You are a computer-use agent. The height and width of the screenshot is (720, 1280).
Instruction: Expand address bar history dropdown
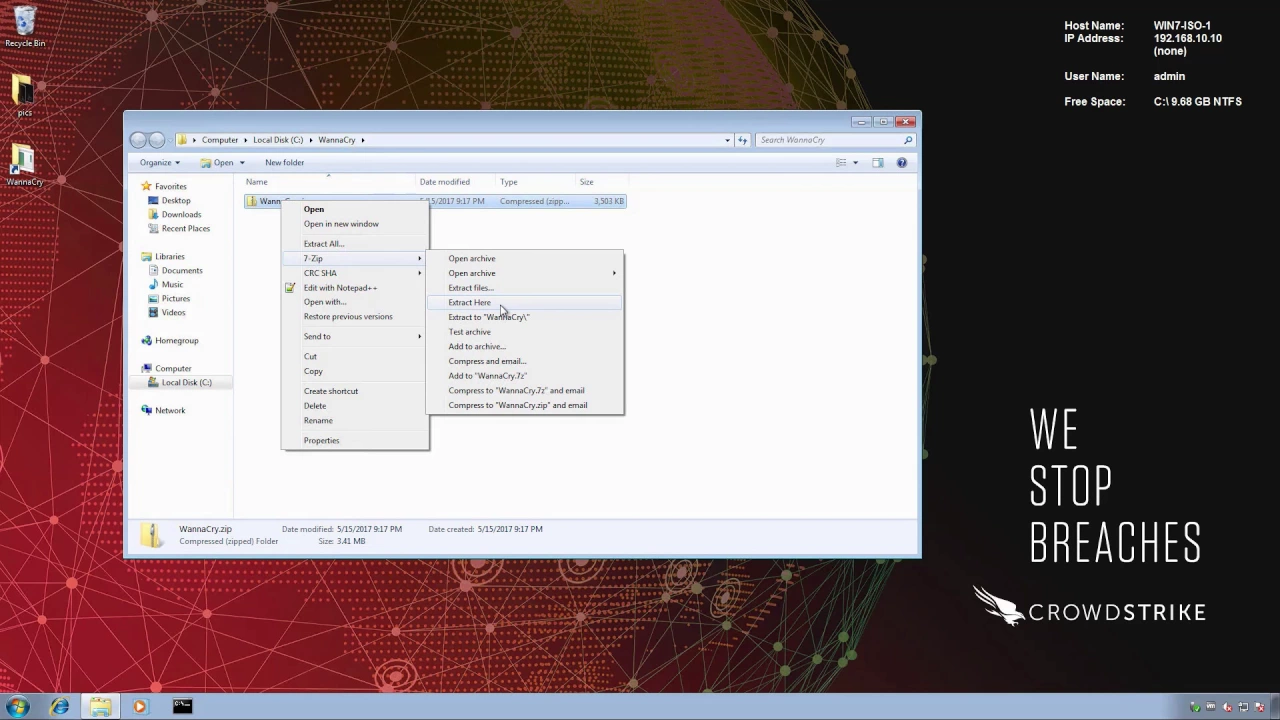(727, 140)
